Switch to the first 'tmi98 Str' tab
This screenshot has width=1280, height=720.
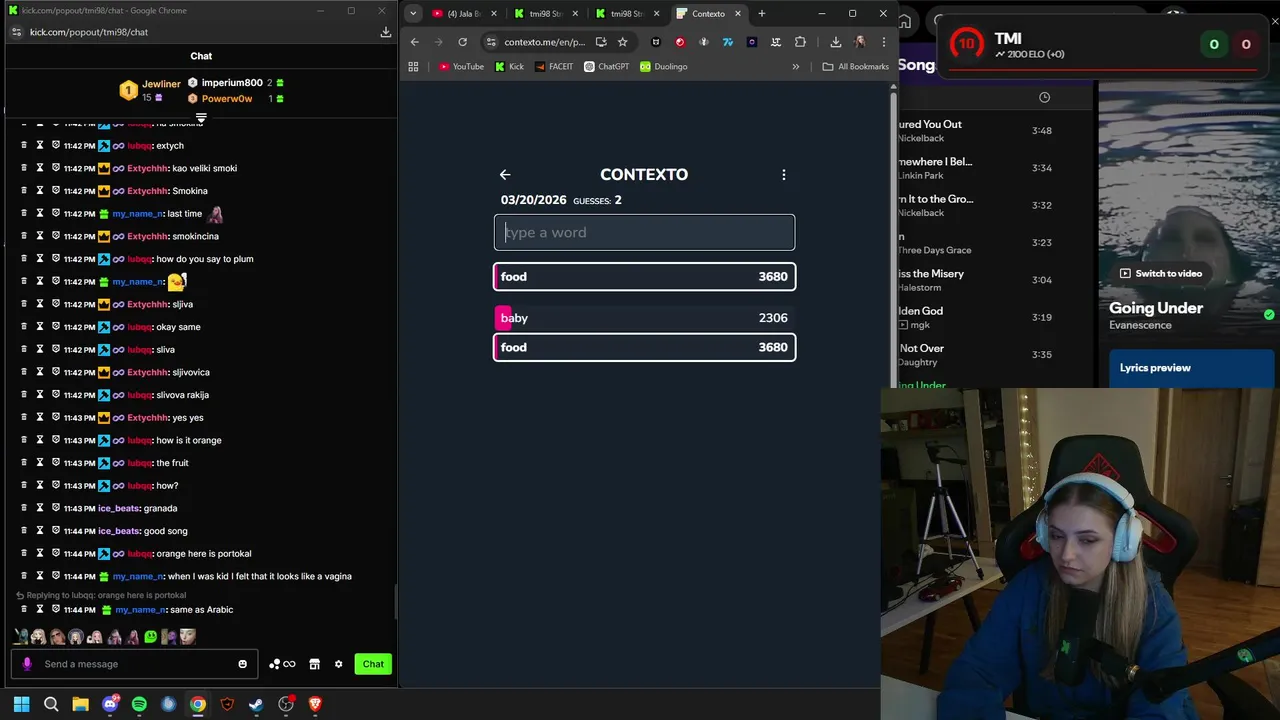tap(545, 14)
